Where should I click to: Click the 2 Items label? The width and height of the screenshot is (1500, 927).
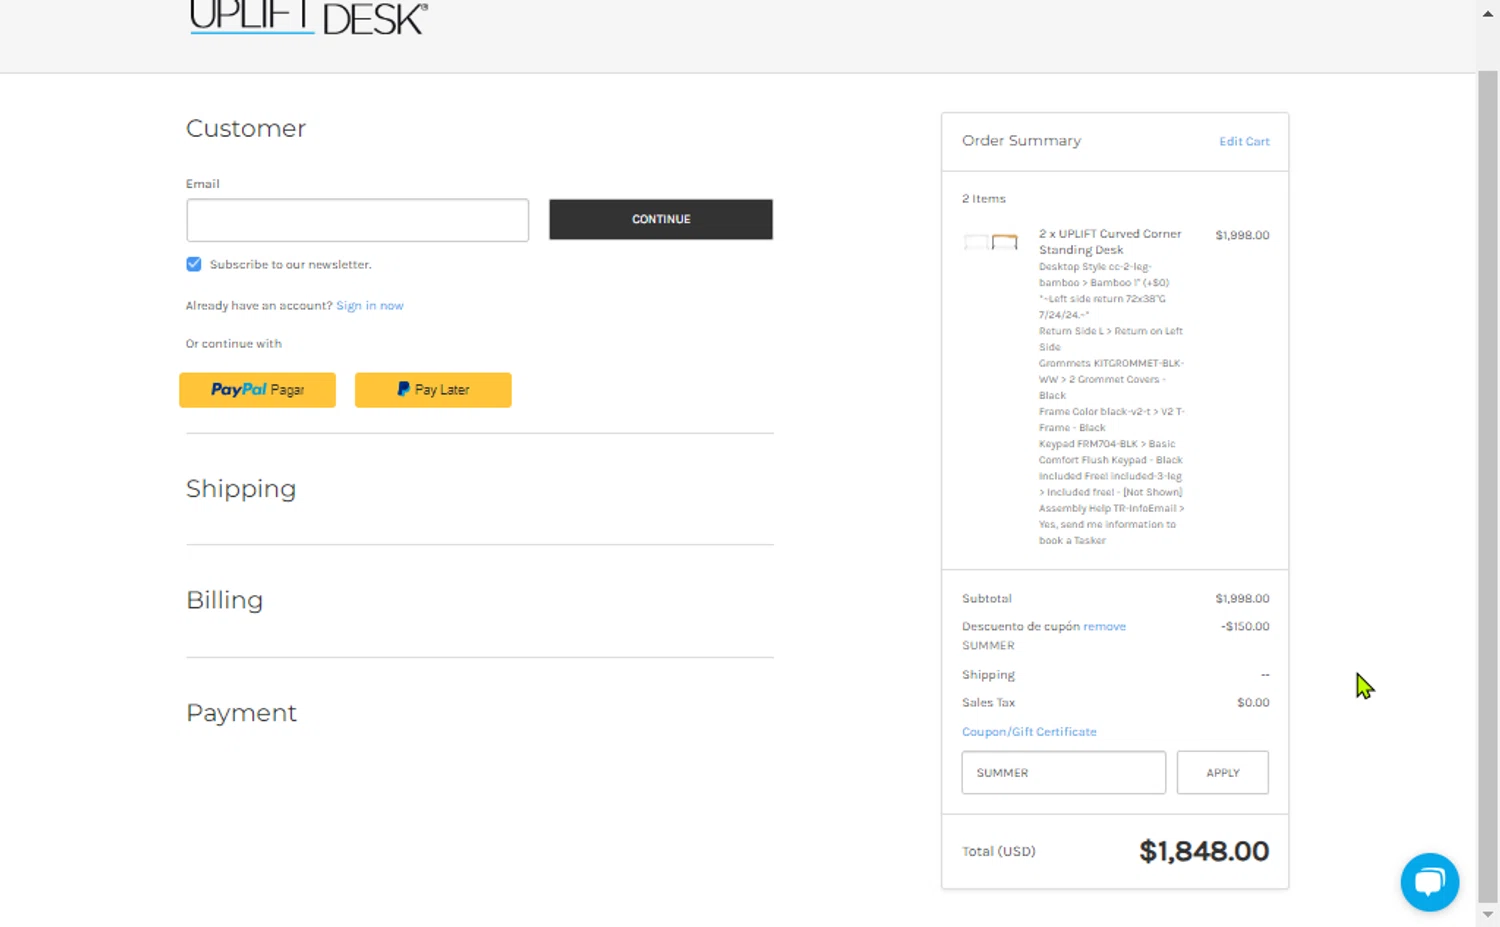tap(984, 199)
